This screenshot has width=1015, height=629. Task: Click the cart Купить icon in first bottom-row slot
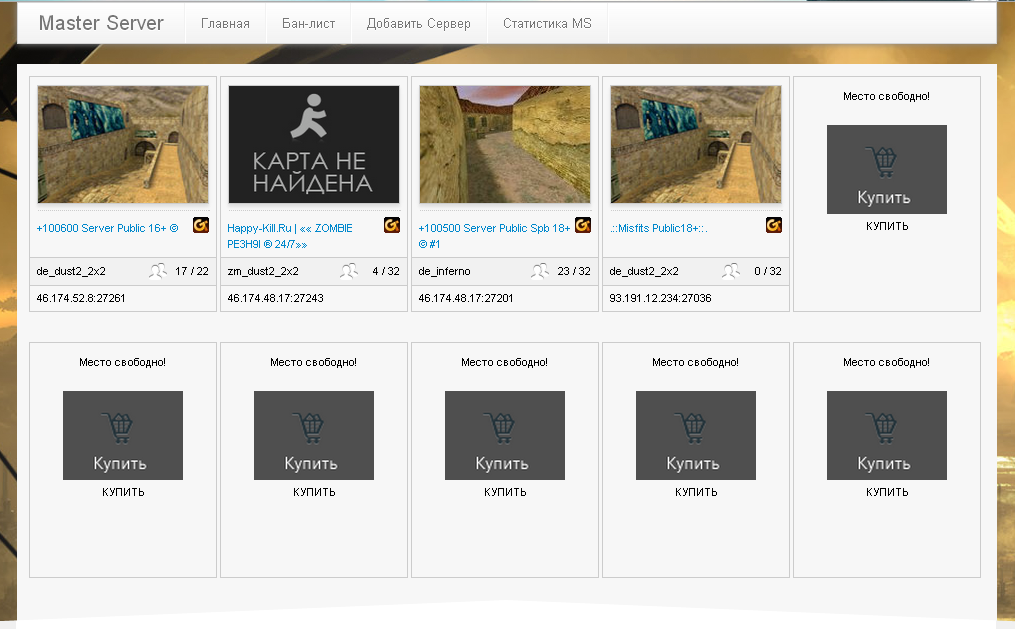coord(123,435)
